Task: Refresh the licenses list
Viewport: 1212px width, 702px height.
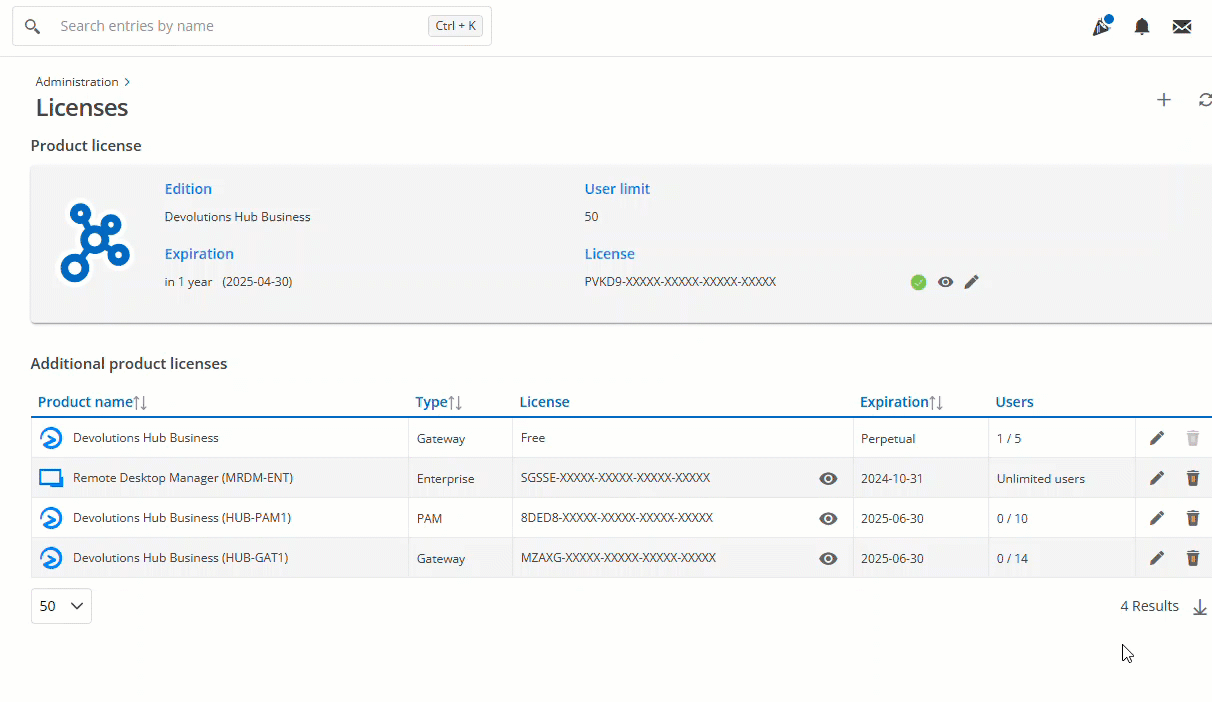Action: click(x=1205, y=100)
